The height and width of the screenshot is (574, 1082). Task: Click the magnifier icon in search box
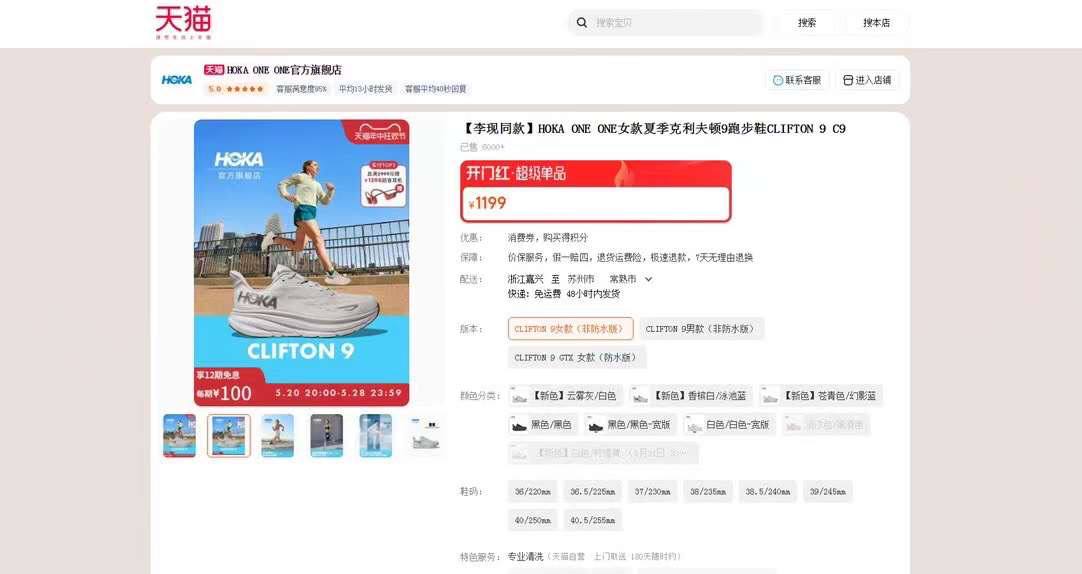582,23
